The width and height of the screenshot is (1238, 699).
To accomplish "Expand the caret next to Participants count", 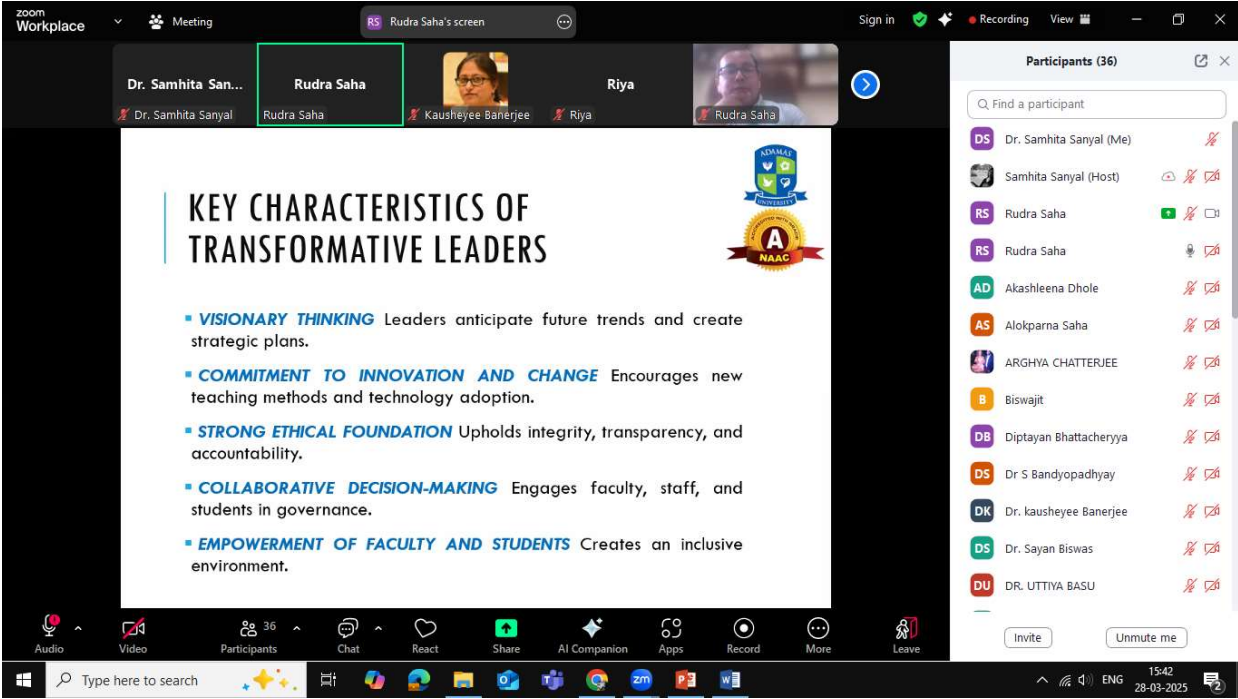I will pos(296,629).
